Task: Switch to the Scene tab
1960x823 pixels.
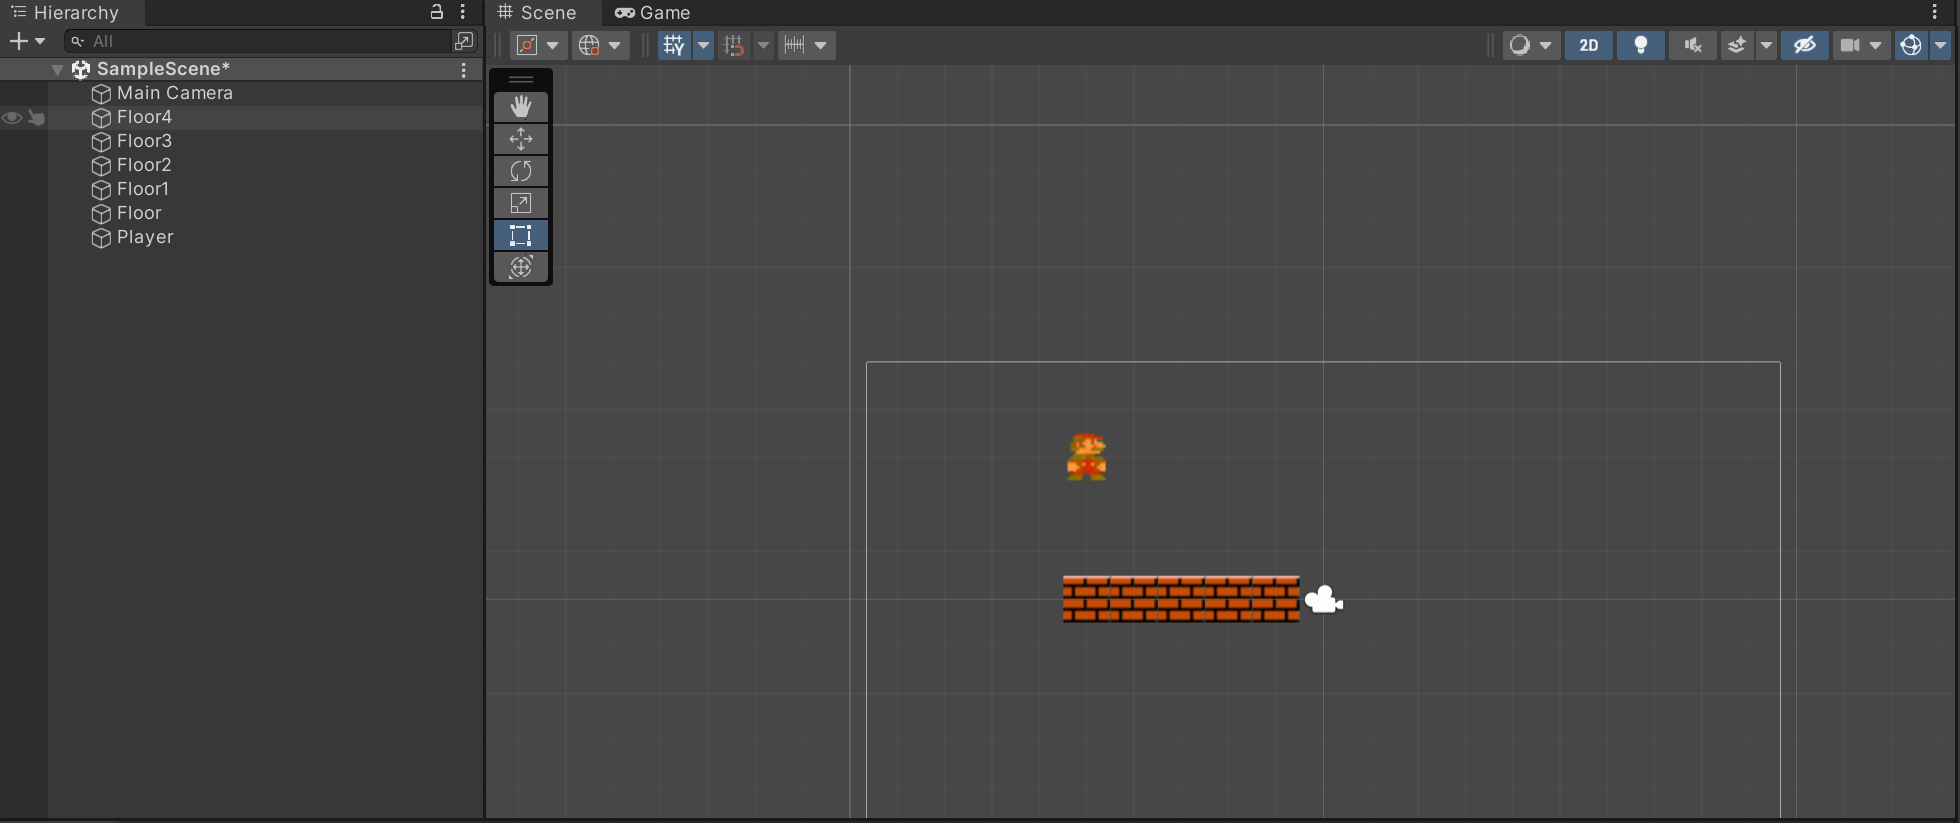Action: tap(538, 13)
